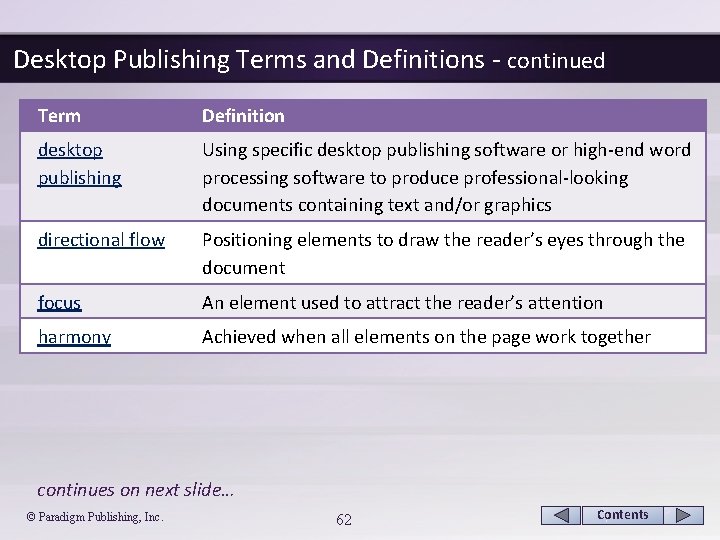Image resolution: width=720 pixels, height=540 pixels.
Task: Open the 'directional flow' link
Action: (x=101, y=240)
